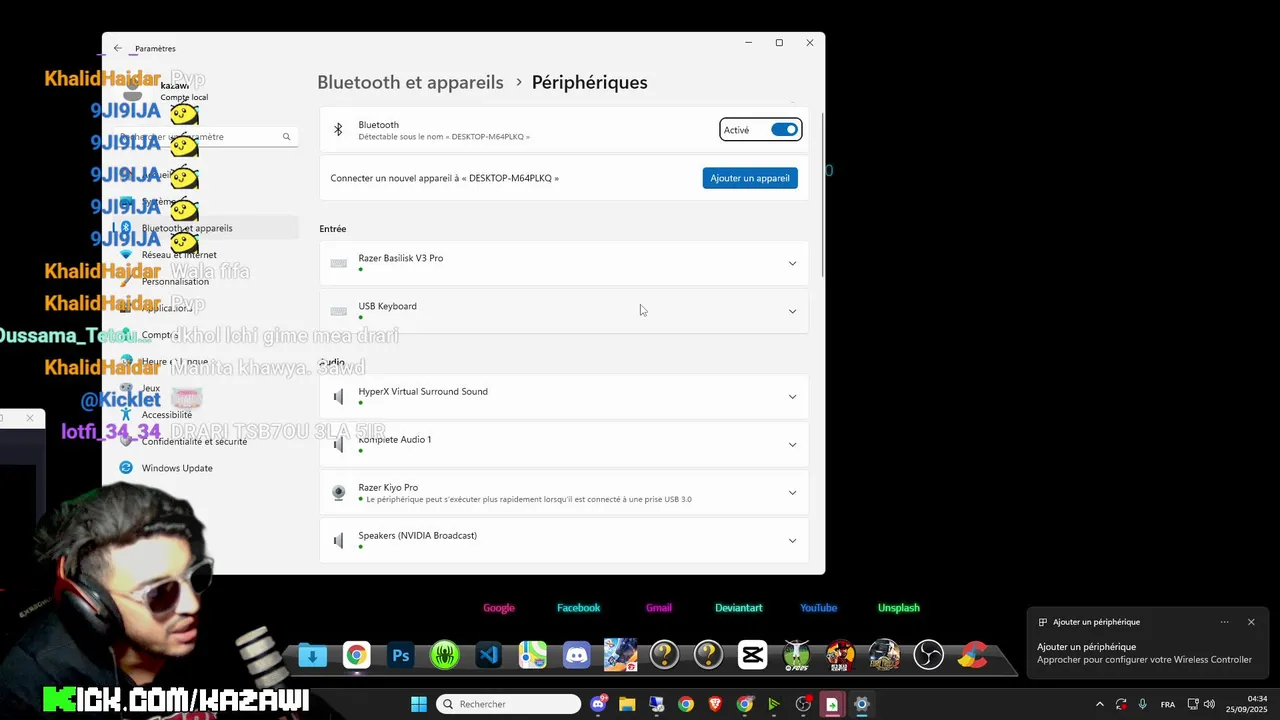
Task: Launch Discord from the desktop dock
Action: point(577,656)
